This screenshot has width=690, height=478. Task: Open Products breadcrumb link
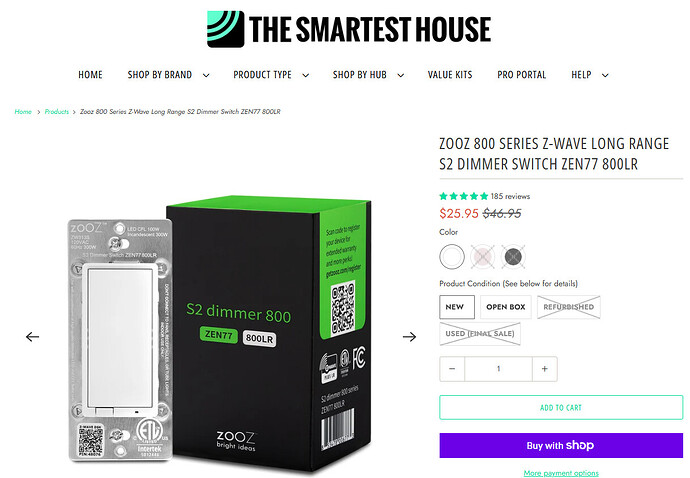(x=57, y=112)
